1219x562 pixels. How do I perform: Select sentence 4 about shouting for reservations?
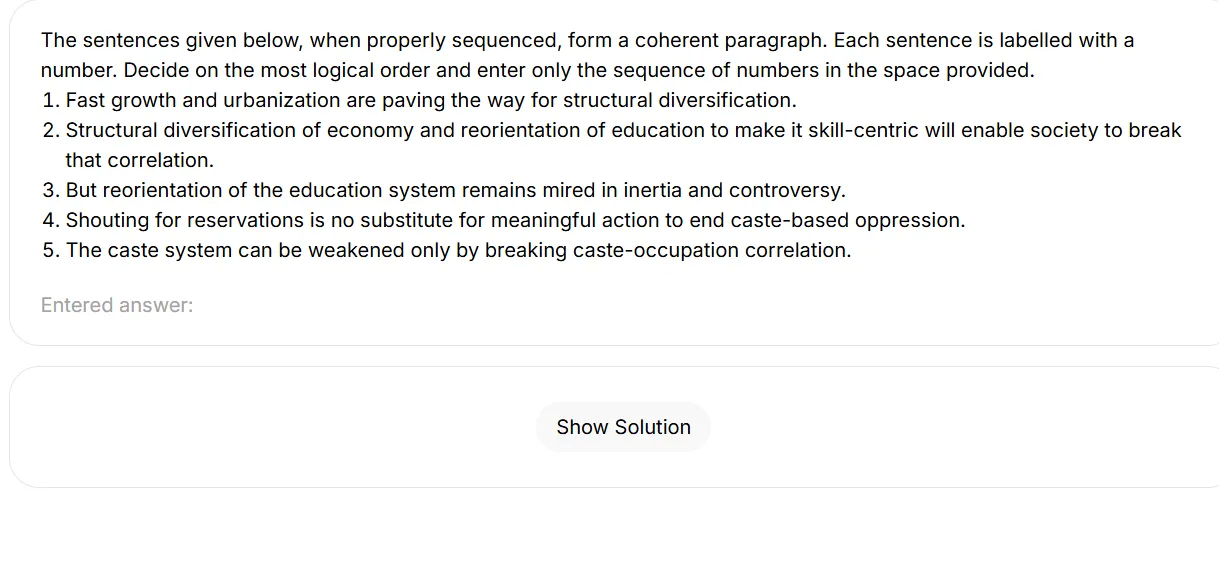(x=515, y=220)
